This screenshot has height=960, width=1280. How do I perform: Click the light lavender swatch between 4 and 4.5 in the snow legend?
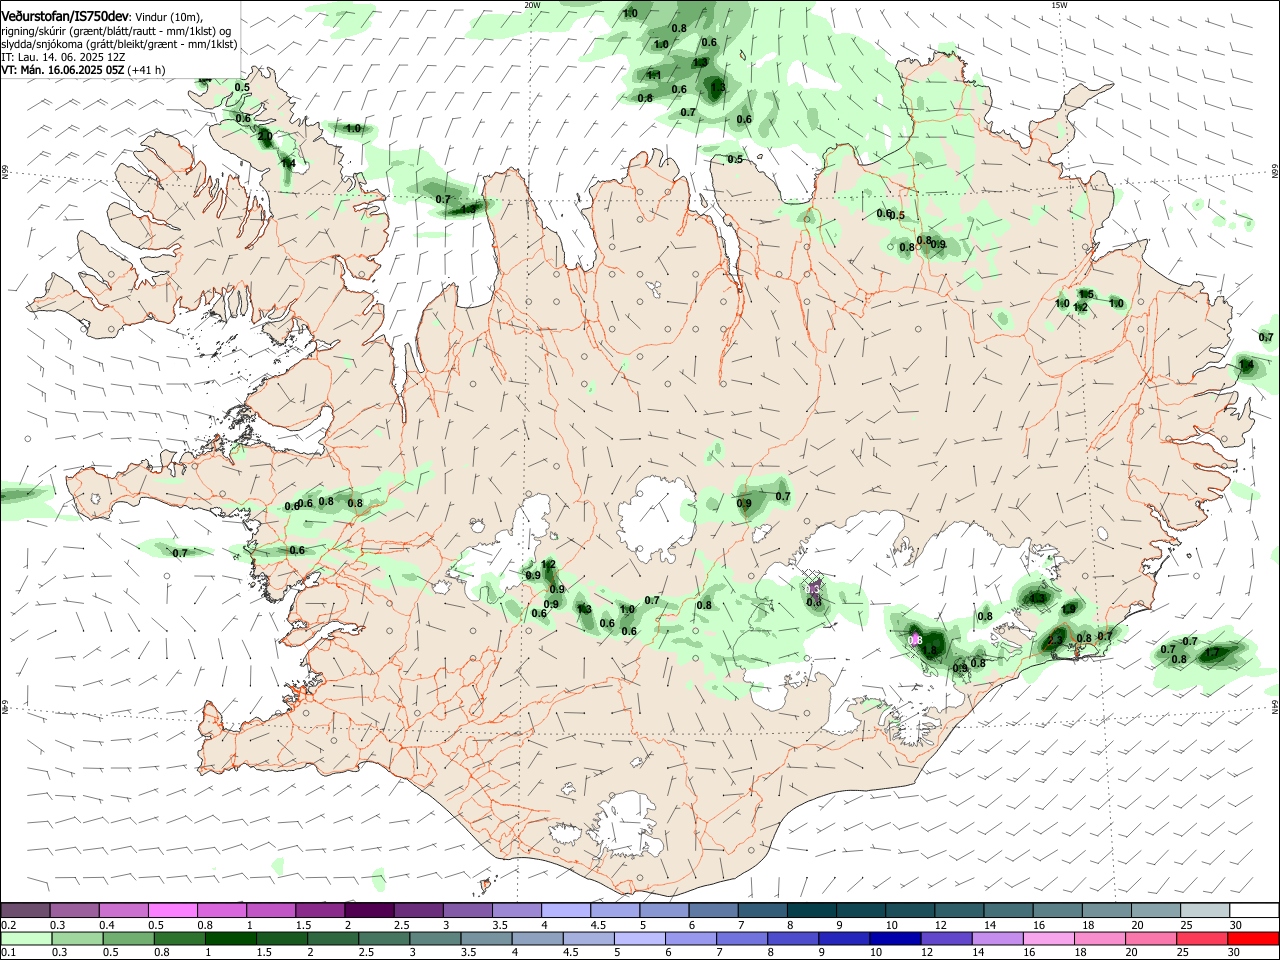click(566, 910)
